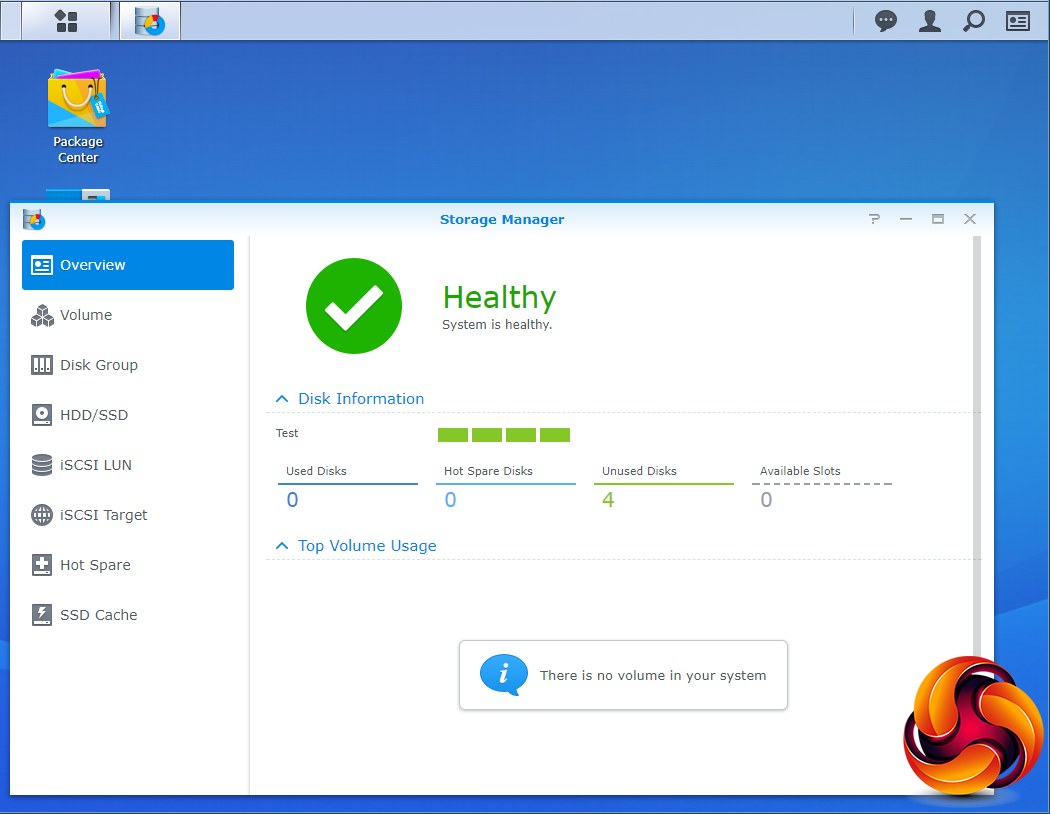This screenshot has height=814, width=1050.
Task: Click the first green disk slot
Action: 453,435
